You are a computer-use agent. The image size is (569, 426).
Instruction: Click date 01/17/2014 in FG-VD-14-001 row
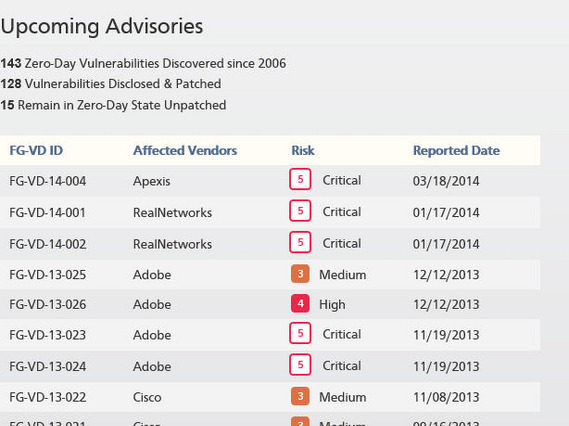tap(446, 213)
